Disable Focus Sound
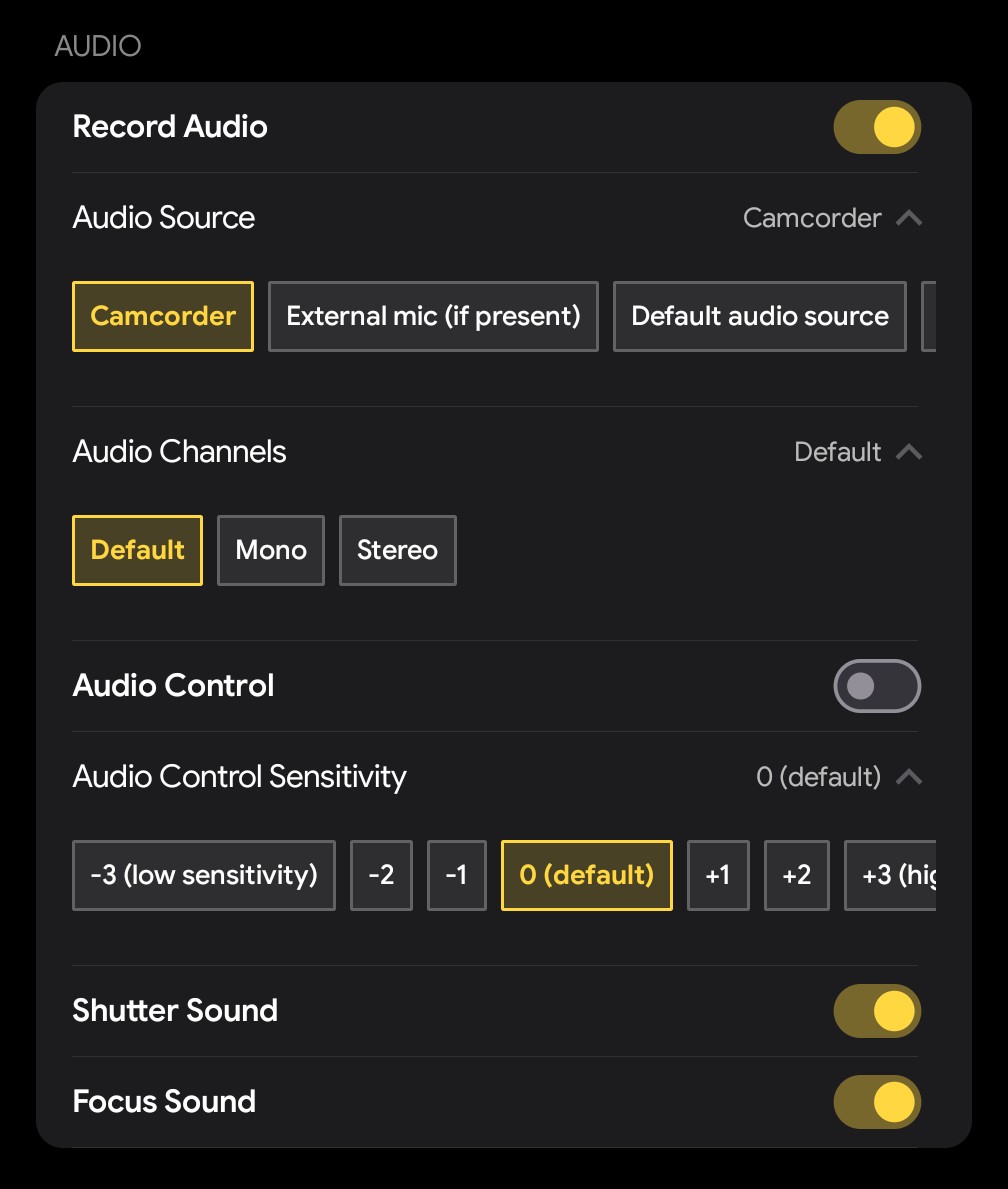Viewport: 1008px width, 1189px height. point(877,1101)
